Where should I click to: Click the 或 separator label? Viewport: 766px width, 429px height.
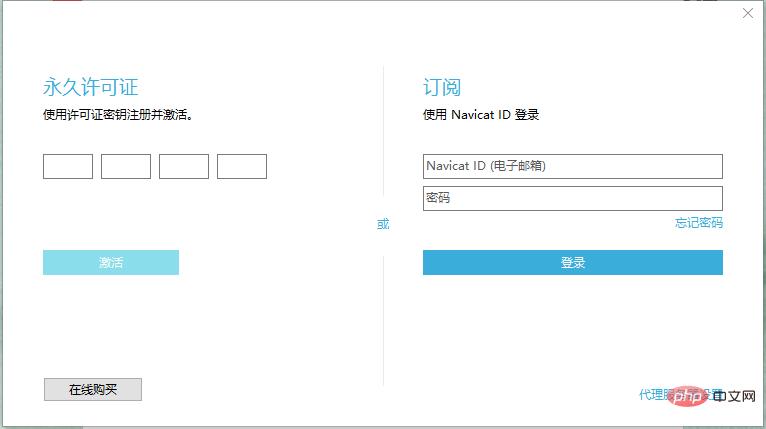[383, 224]
